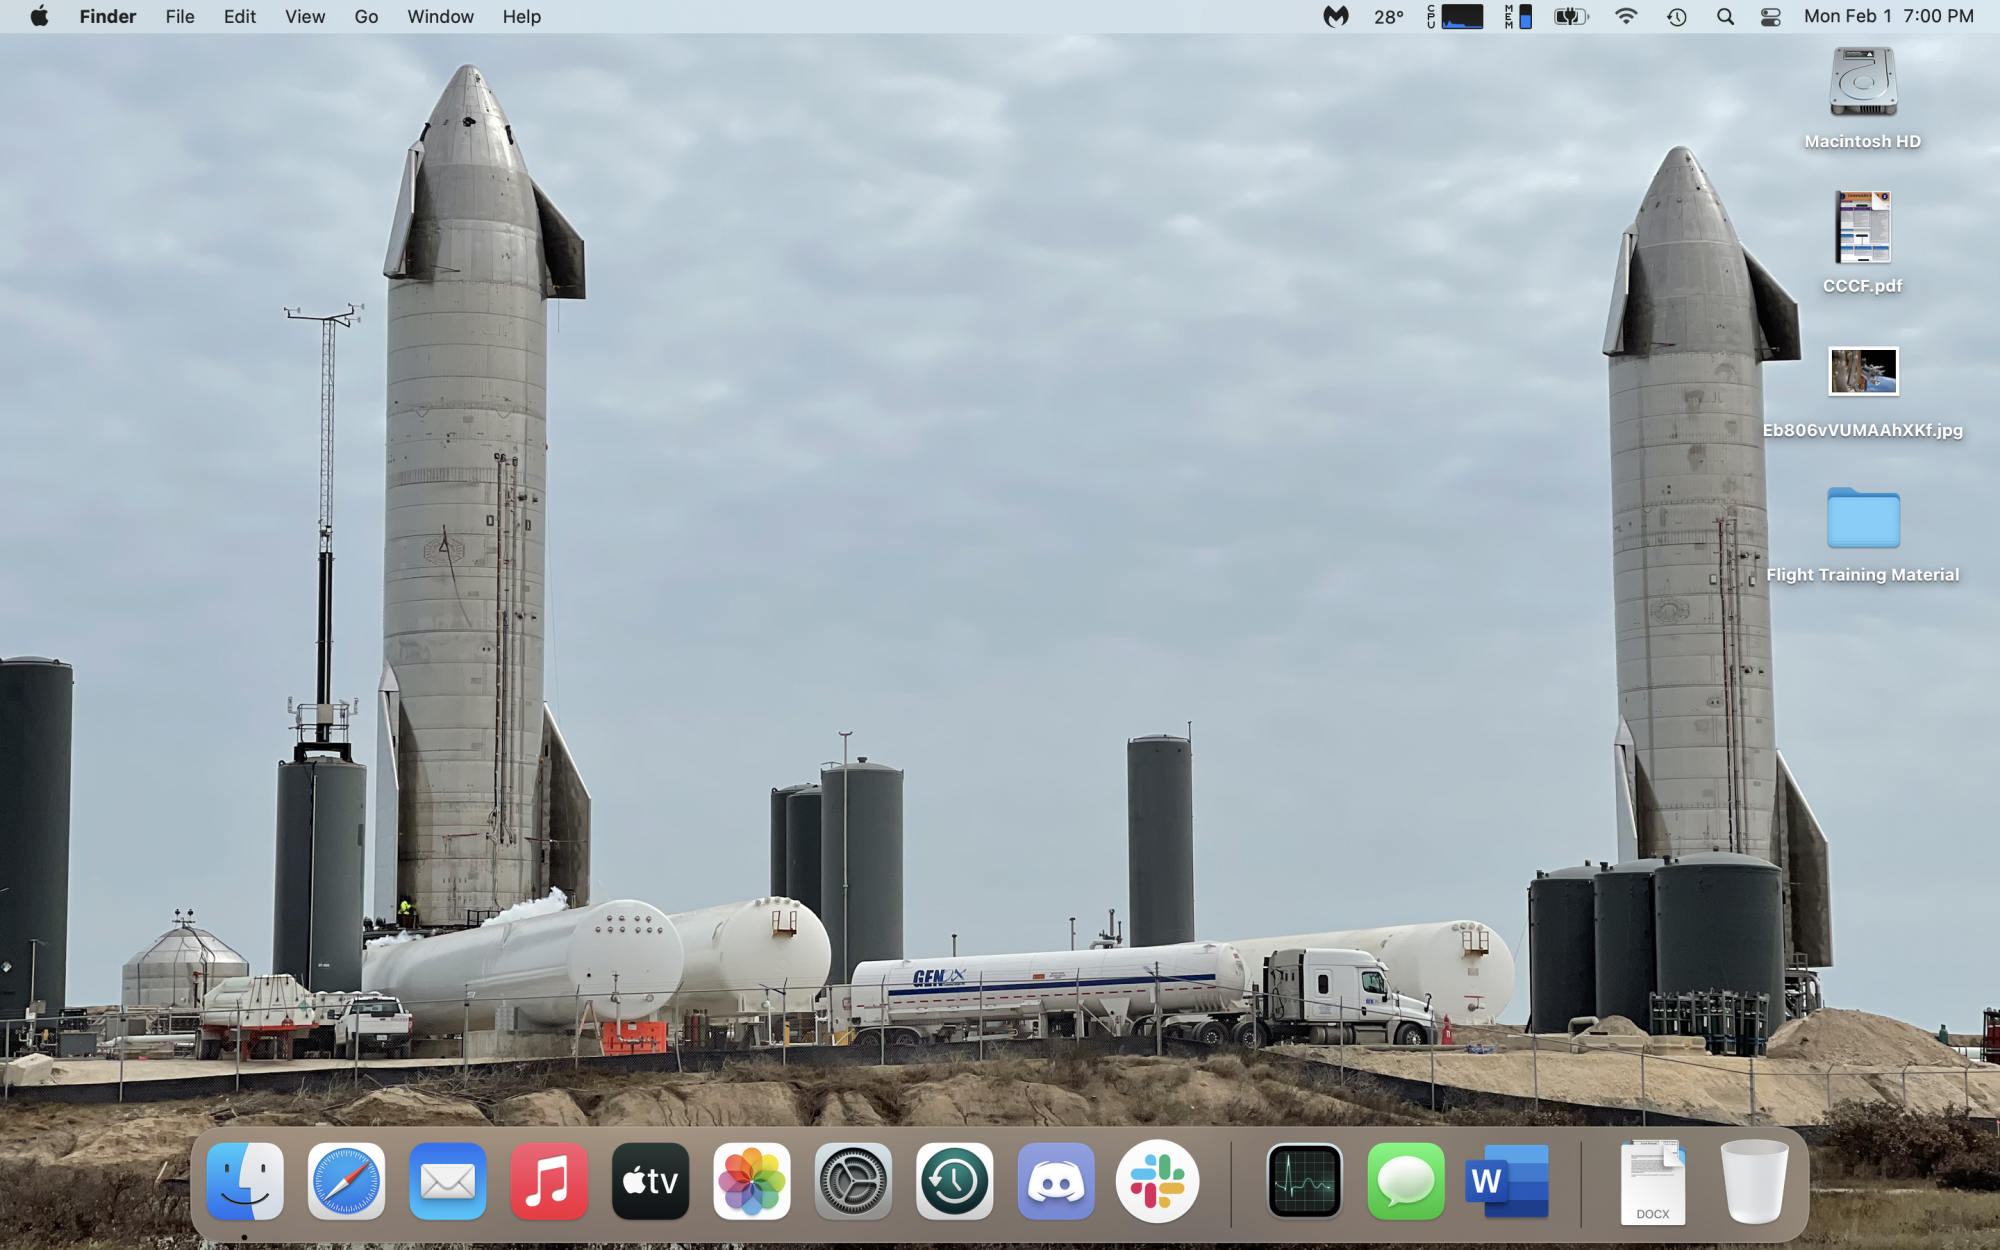The height and width of the screenshot is (1250, 2000).
Task: Launch Discord from the Dock
Action: pos(1055,1182)
